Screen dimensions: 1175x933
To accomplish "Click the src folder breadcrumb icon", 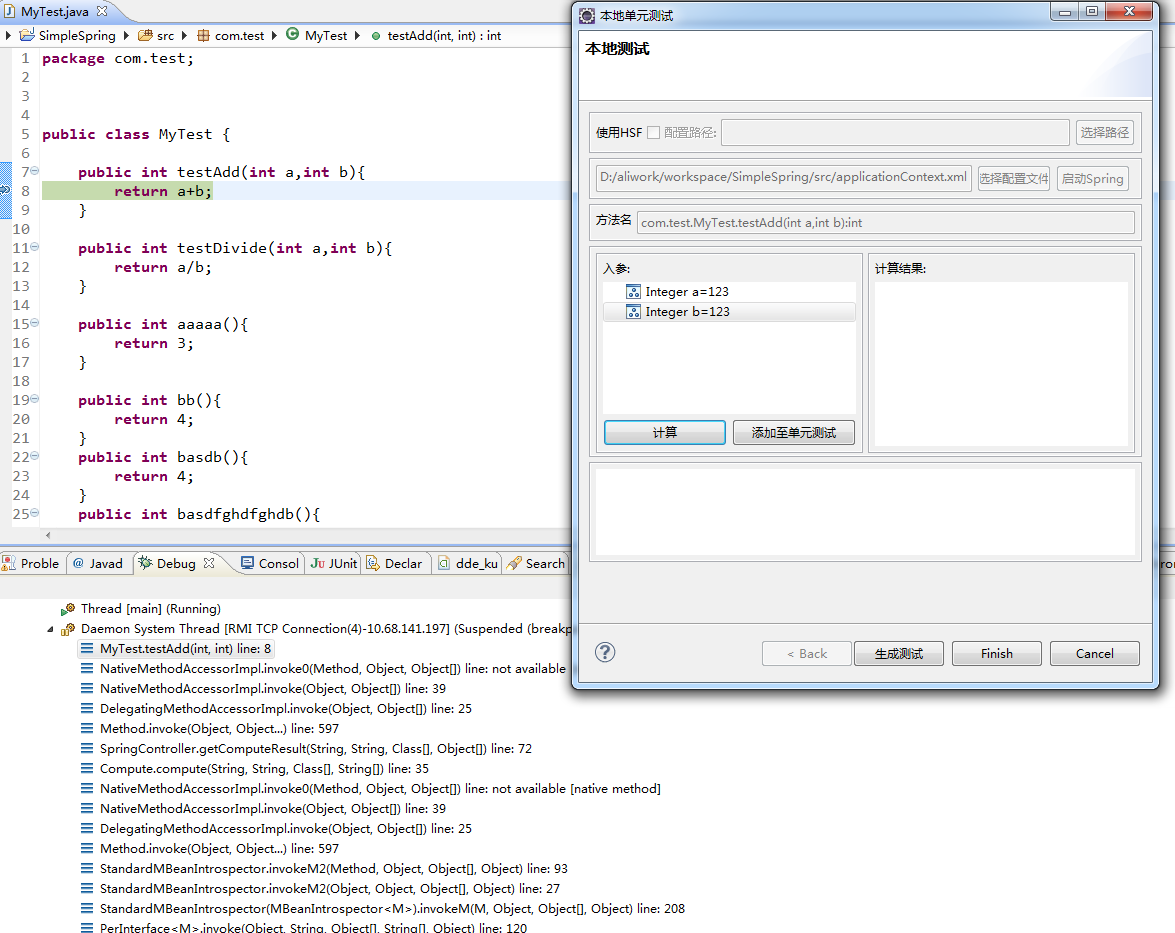I will [145, 35].
